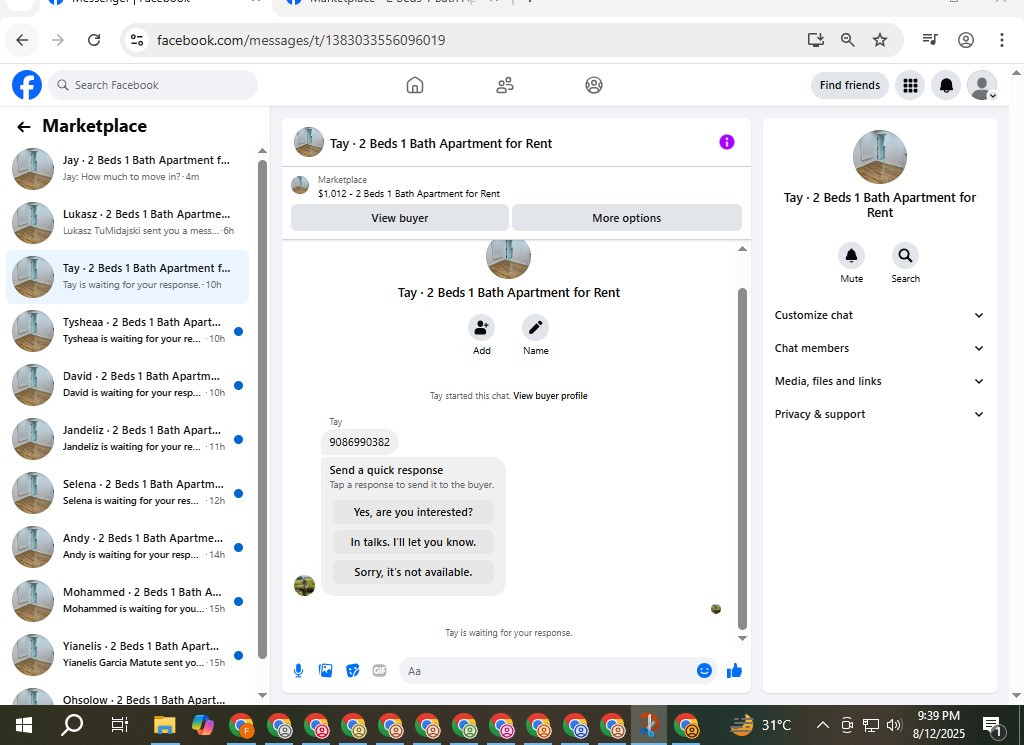Click the conversation scroll-down arrow
This screenshot has height=745, width=1024.
point(742,639)
